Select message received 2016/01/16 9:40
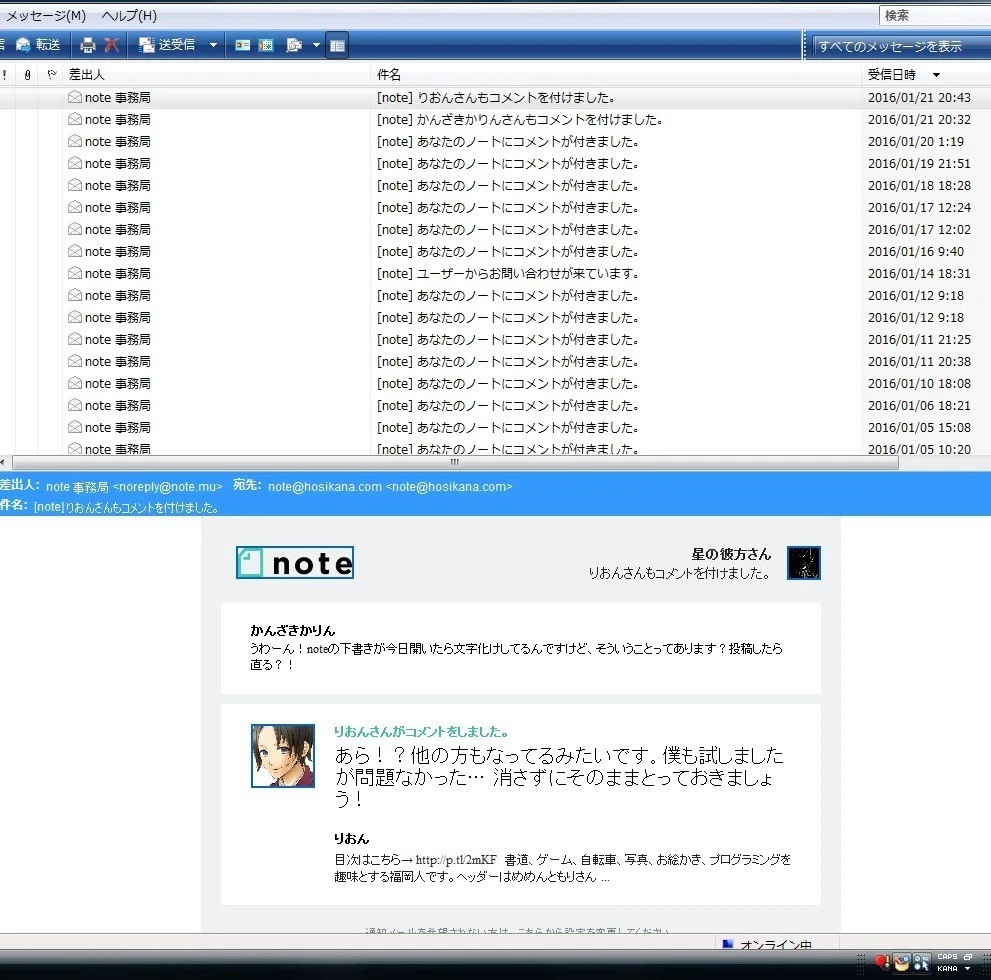This screenshot has width=991, height=980. point(496,251)
